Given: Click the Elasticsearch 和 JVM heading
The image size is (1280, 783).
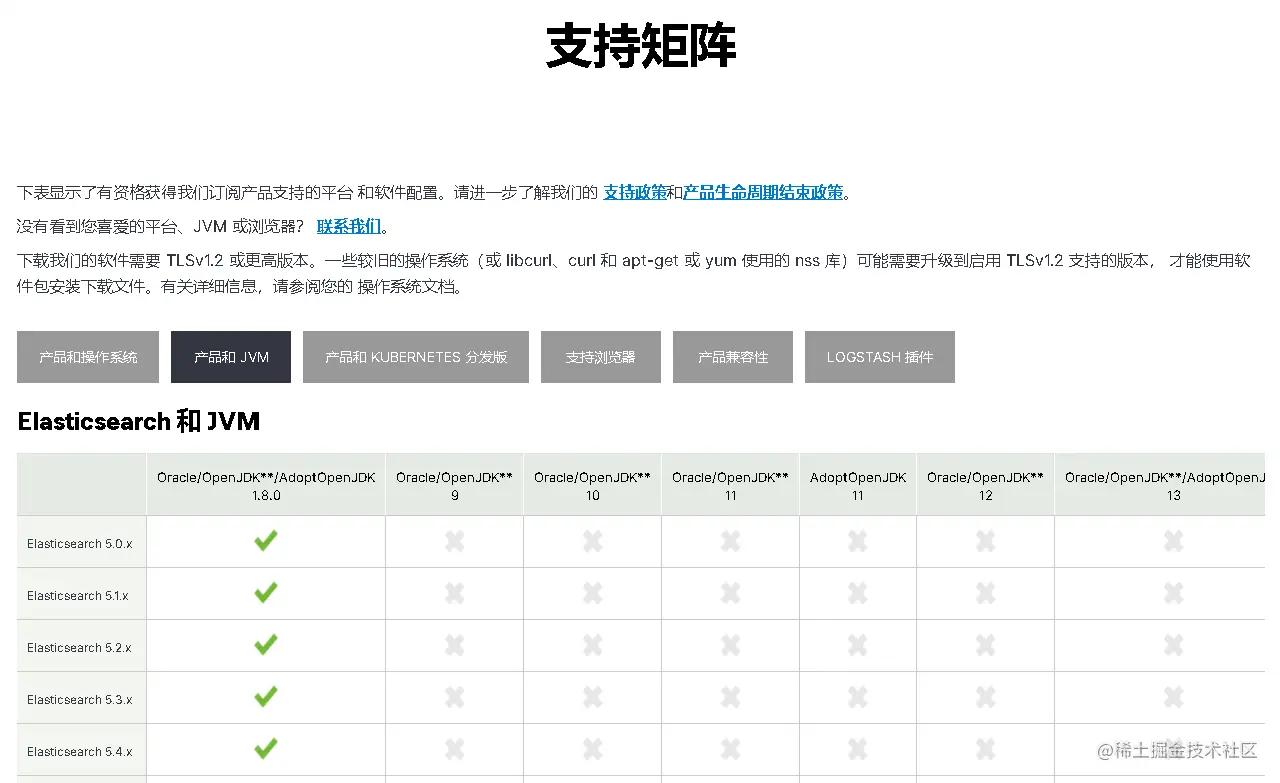Looking at the screenshot, I should click(x=139, y=421).
